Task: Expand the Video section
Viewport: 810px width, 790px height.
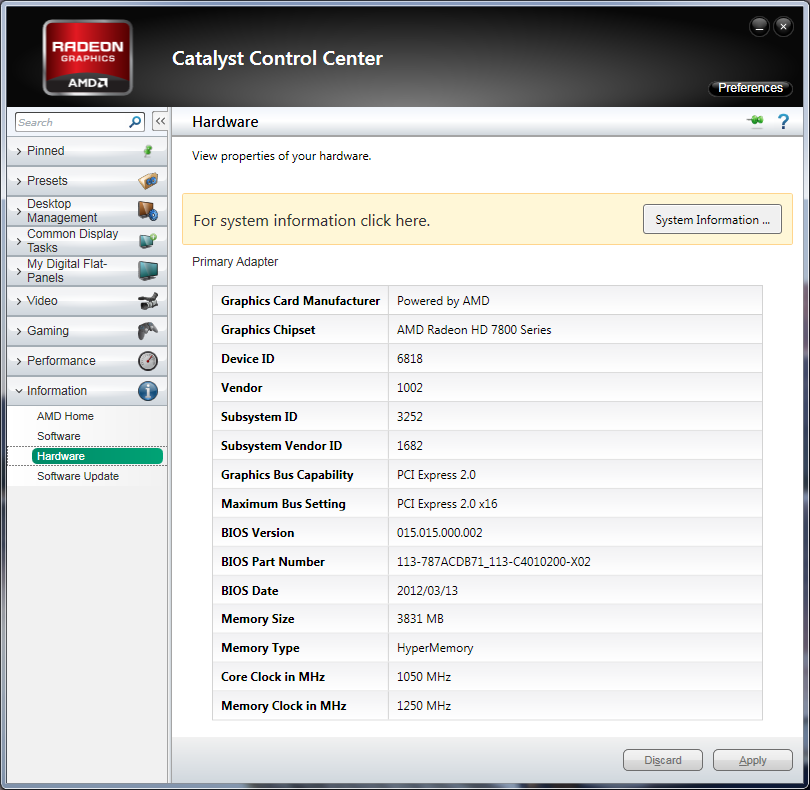Action: [87, 301]
